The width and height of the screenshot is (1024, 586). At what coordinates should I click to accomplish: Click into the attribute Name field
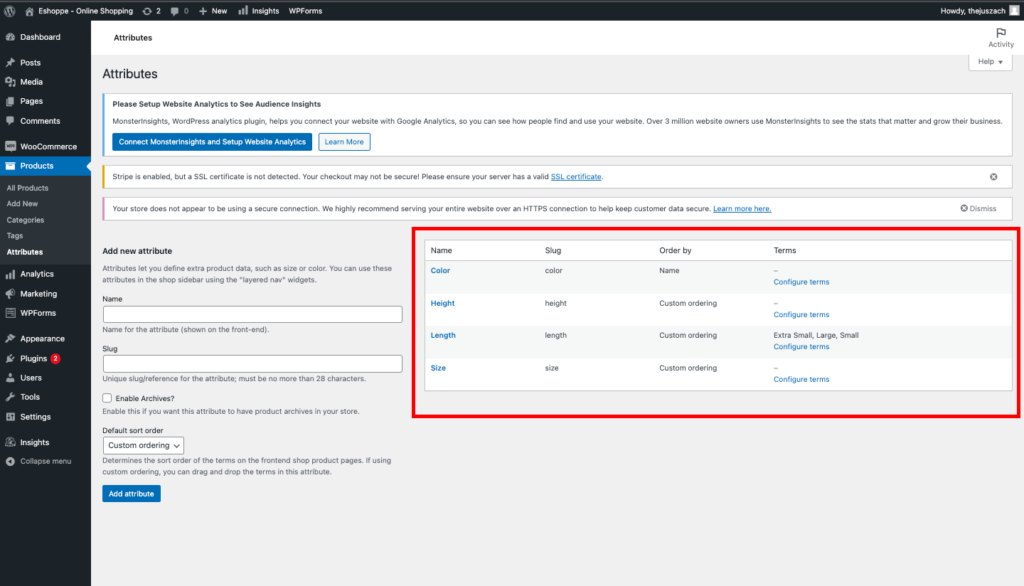coord(252,314)
